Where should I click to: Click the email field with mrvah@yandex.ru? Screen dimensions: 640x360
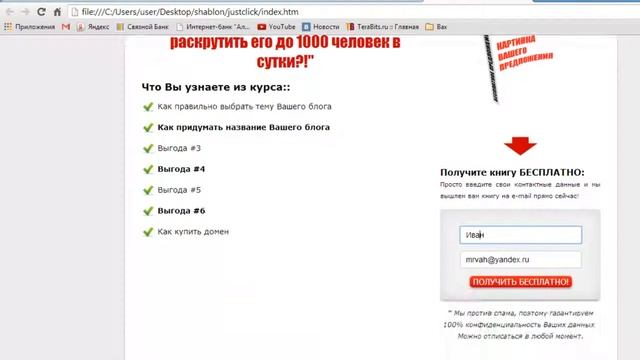click(x=520, y=260)
